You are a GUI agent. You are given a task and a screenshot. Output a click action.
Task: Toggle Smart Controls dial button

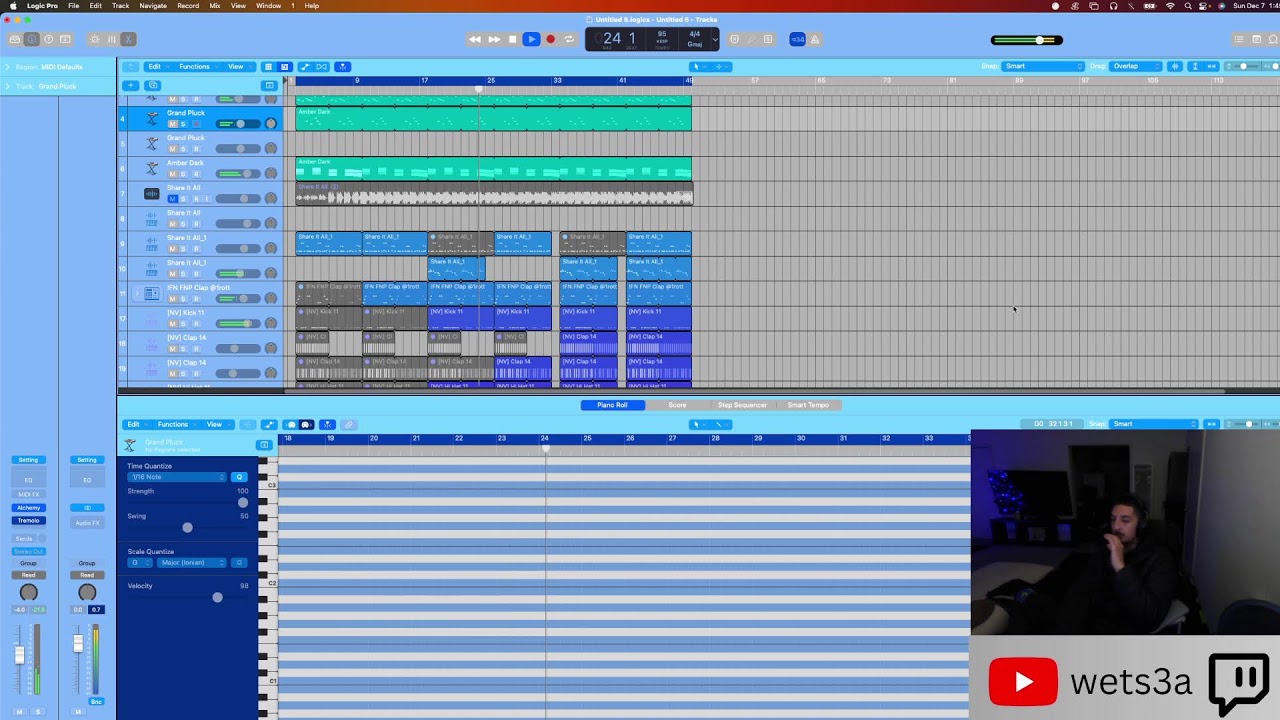point(94,40)
